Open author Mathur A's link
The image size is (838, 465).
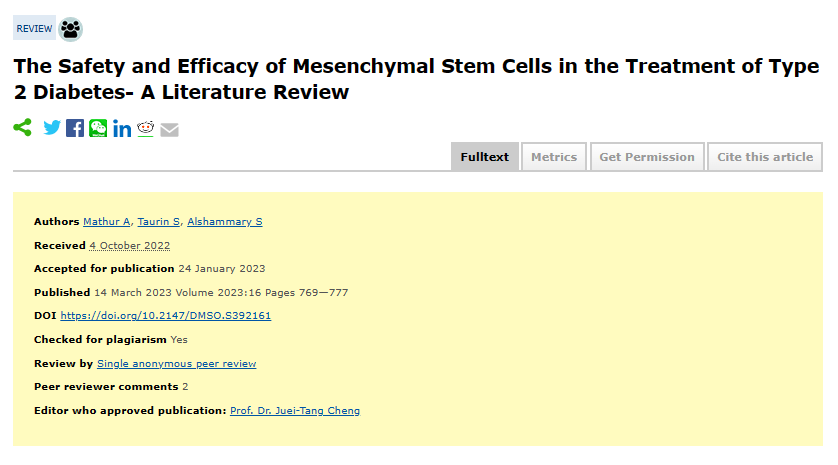click(106, 222)
